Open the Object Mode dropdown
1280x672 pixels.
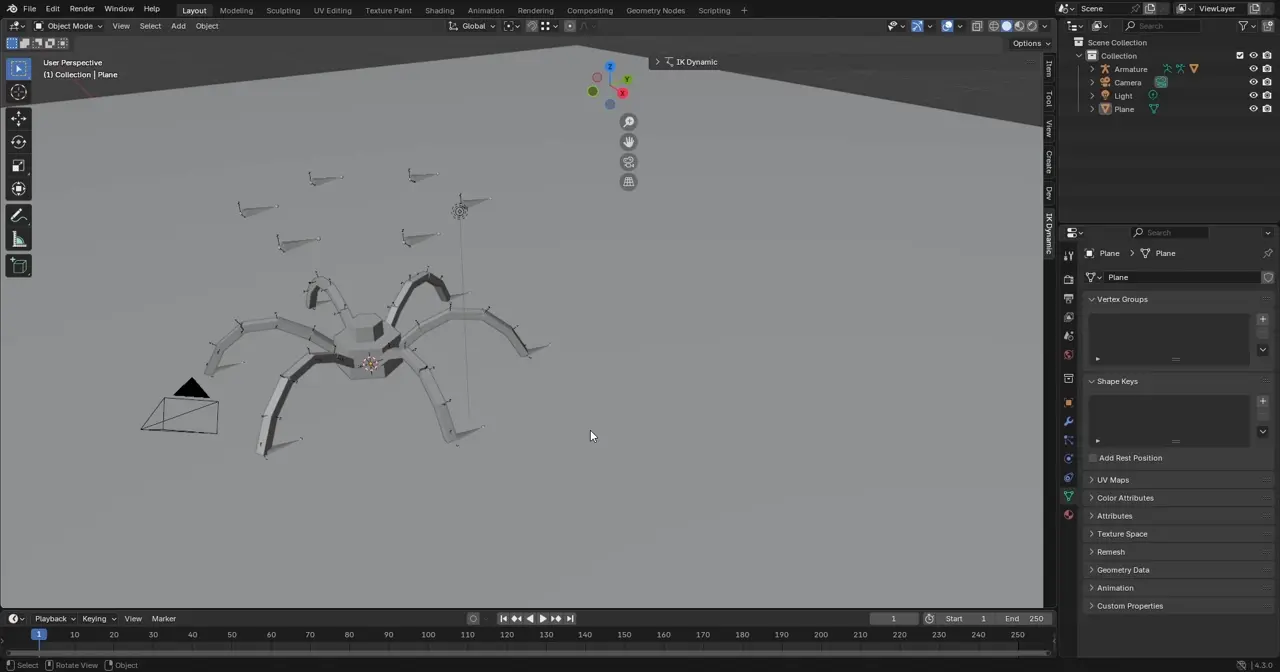(66, 26)
